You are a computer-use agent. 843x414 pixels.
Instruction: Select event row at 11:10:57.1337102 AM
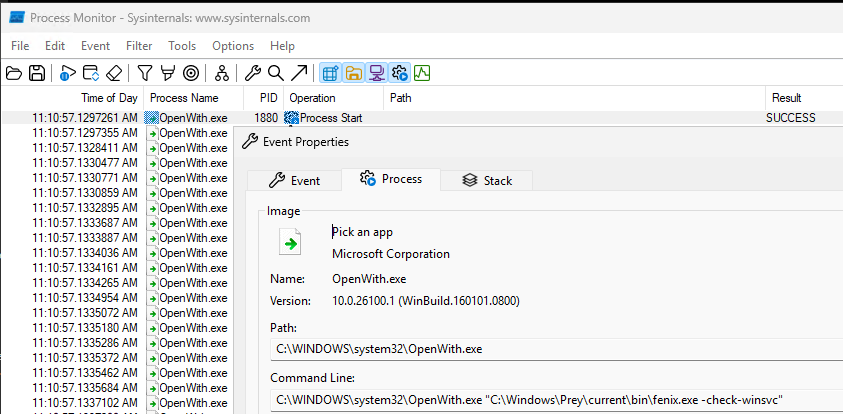pos(117,403)
